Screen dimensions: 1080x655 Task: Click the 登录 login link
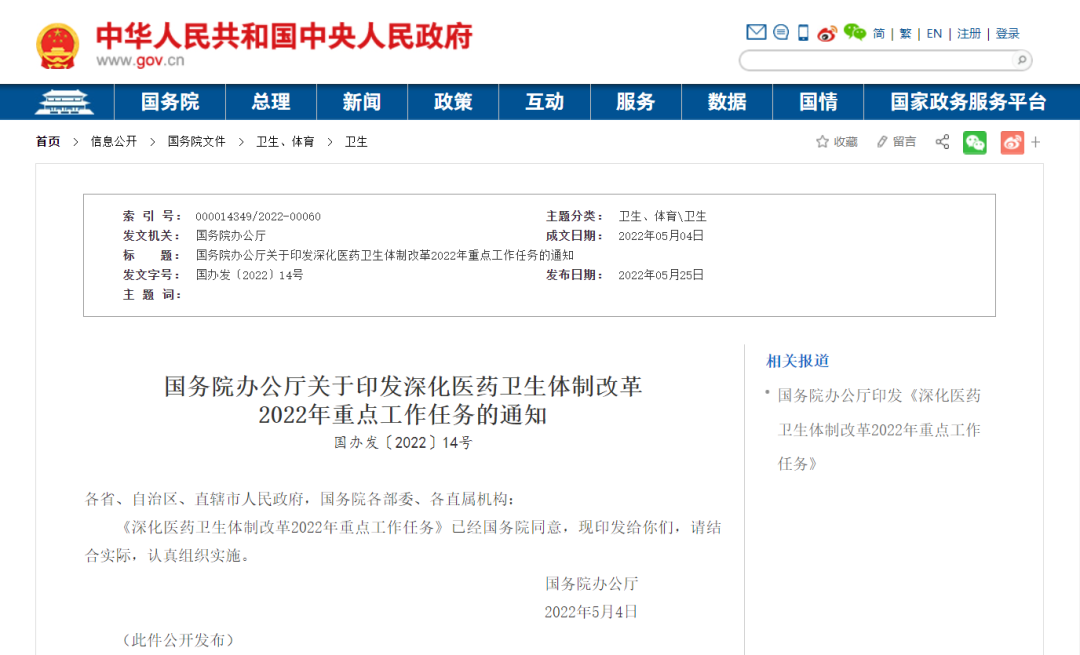click(x=1007, y=33)
